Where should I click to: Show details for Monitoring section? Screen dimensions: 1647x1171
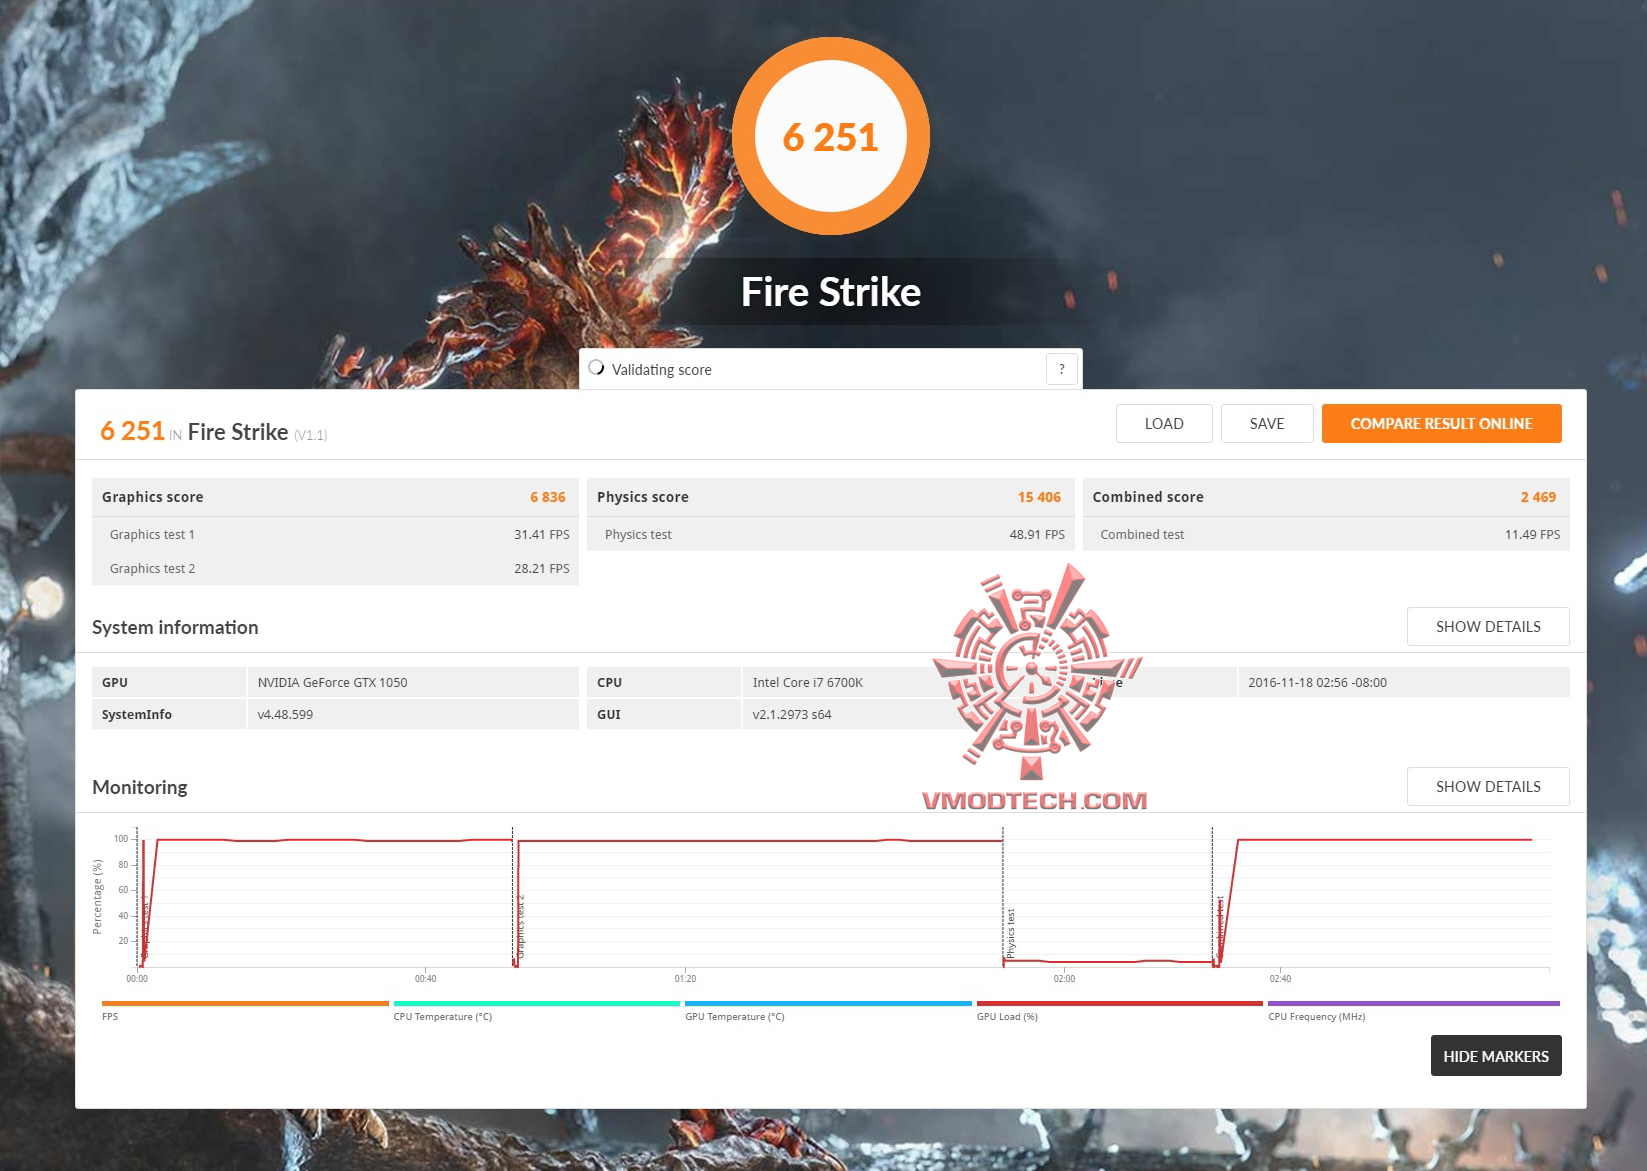click(x=1488, y=786)
